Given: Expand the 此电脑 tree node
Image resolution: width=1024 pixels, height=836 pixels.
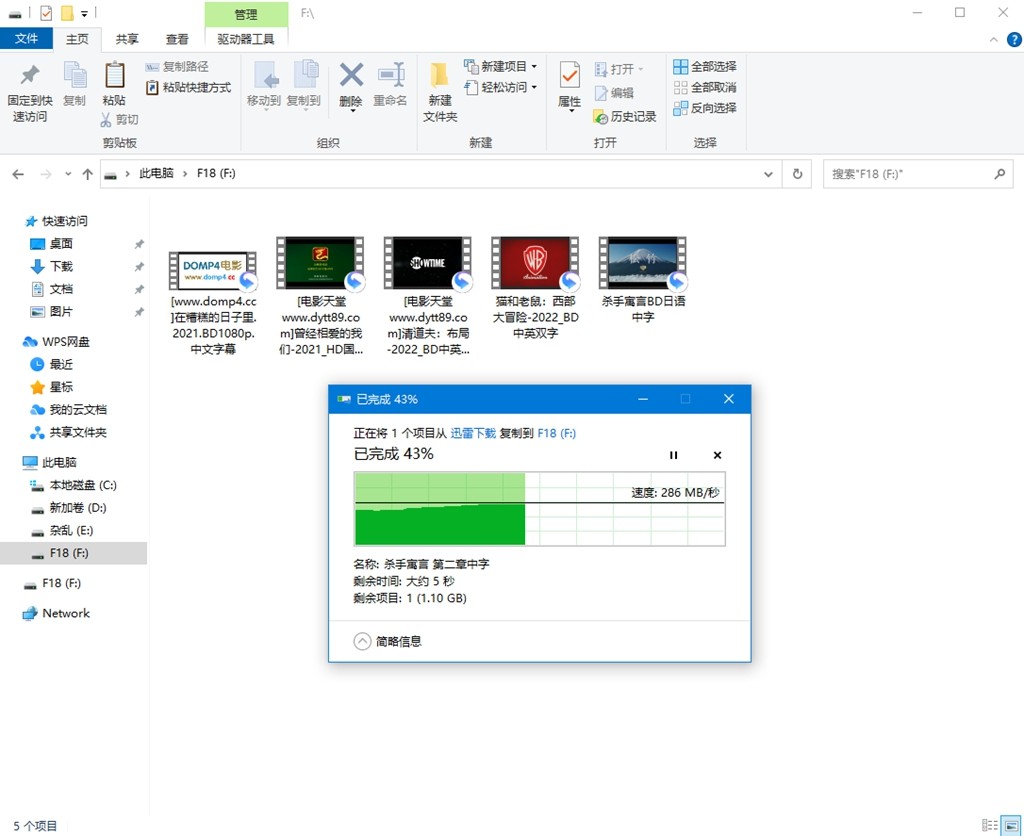Looking at the screenshot, I should (23, 462).
